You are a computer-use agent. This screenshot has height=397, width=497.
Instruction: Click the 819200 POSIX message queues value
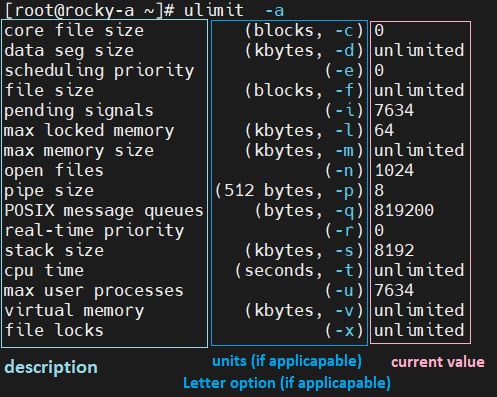(404, 211)
